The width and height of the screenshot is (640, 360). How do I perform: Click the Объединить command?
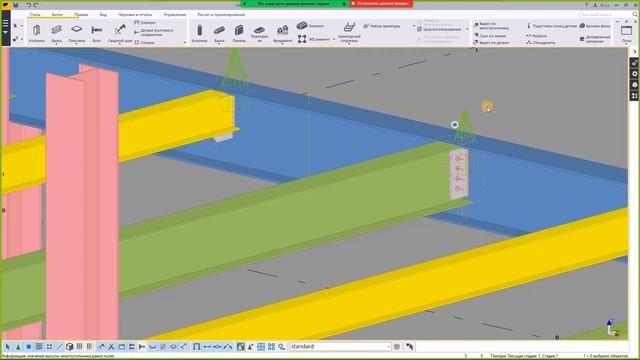541,42
